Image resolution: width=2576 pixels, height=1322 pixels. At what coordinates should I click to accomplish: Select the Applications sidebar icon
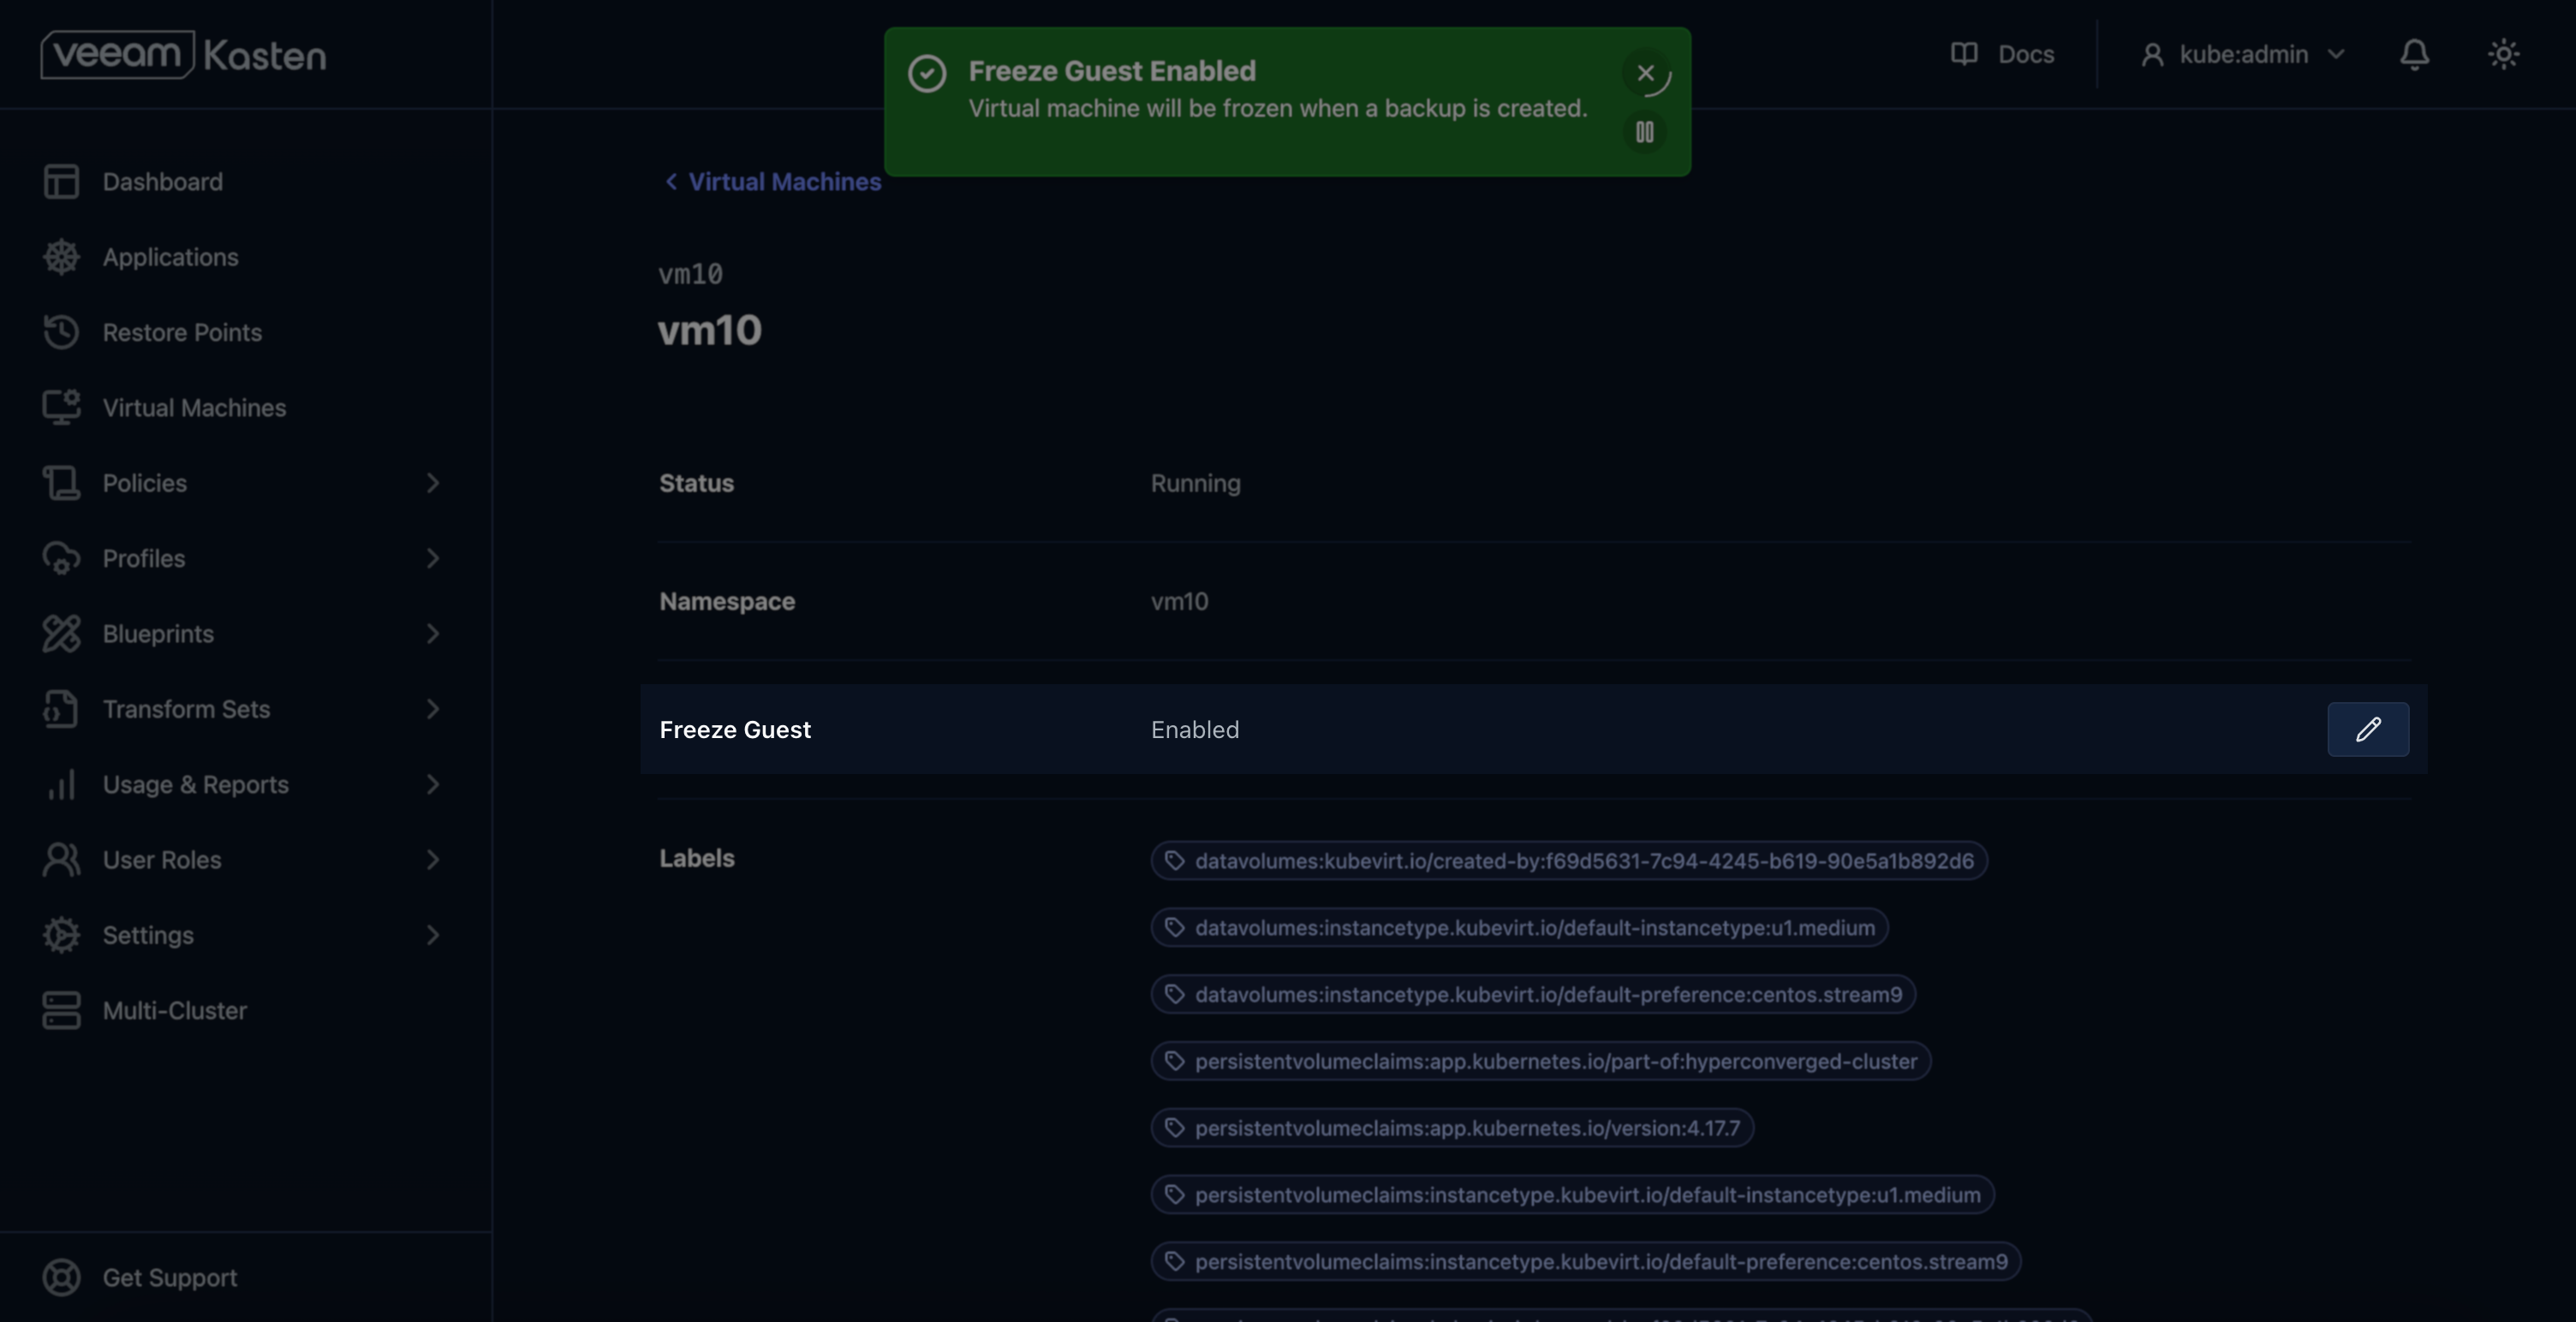point(62,257)
